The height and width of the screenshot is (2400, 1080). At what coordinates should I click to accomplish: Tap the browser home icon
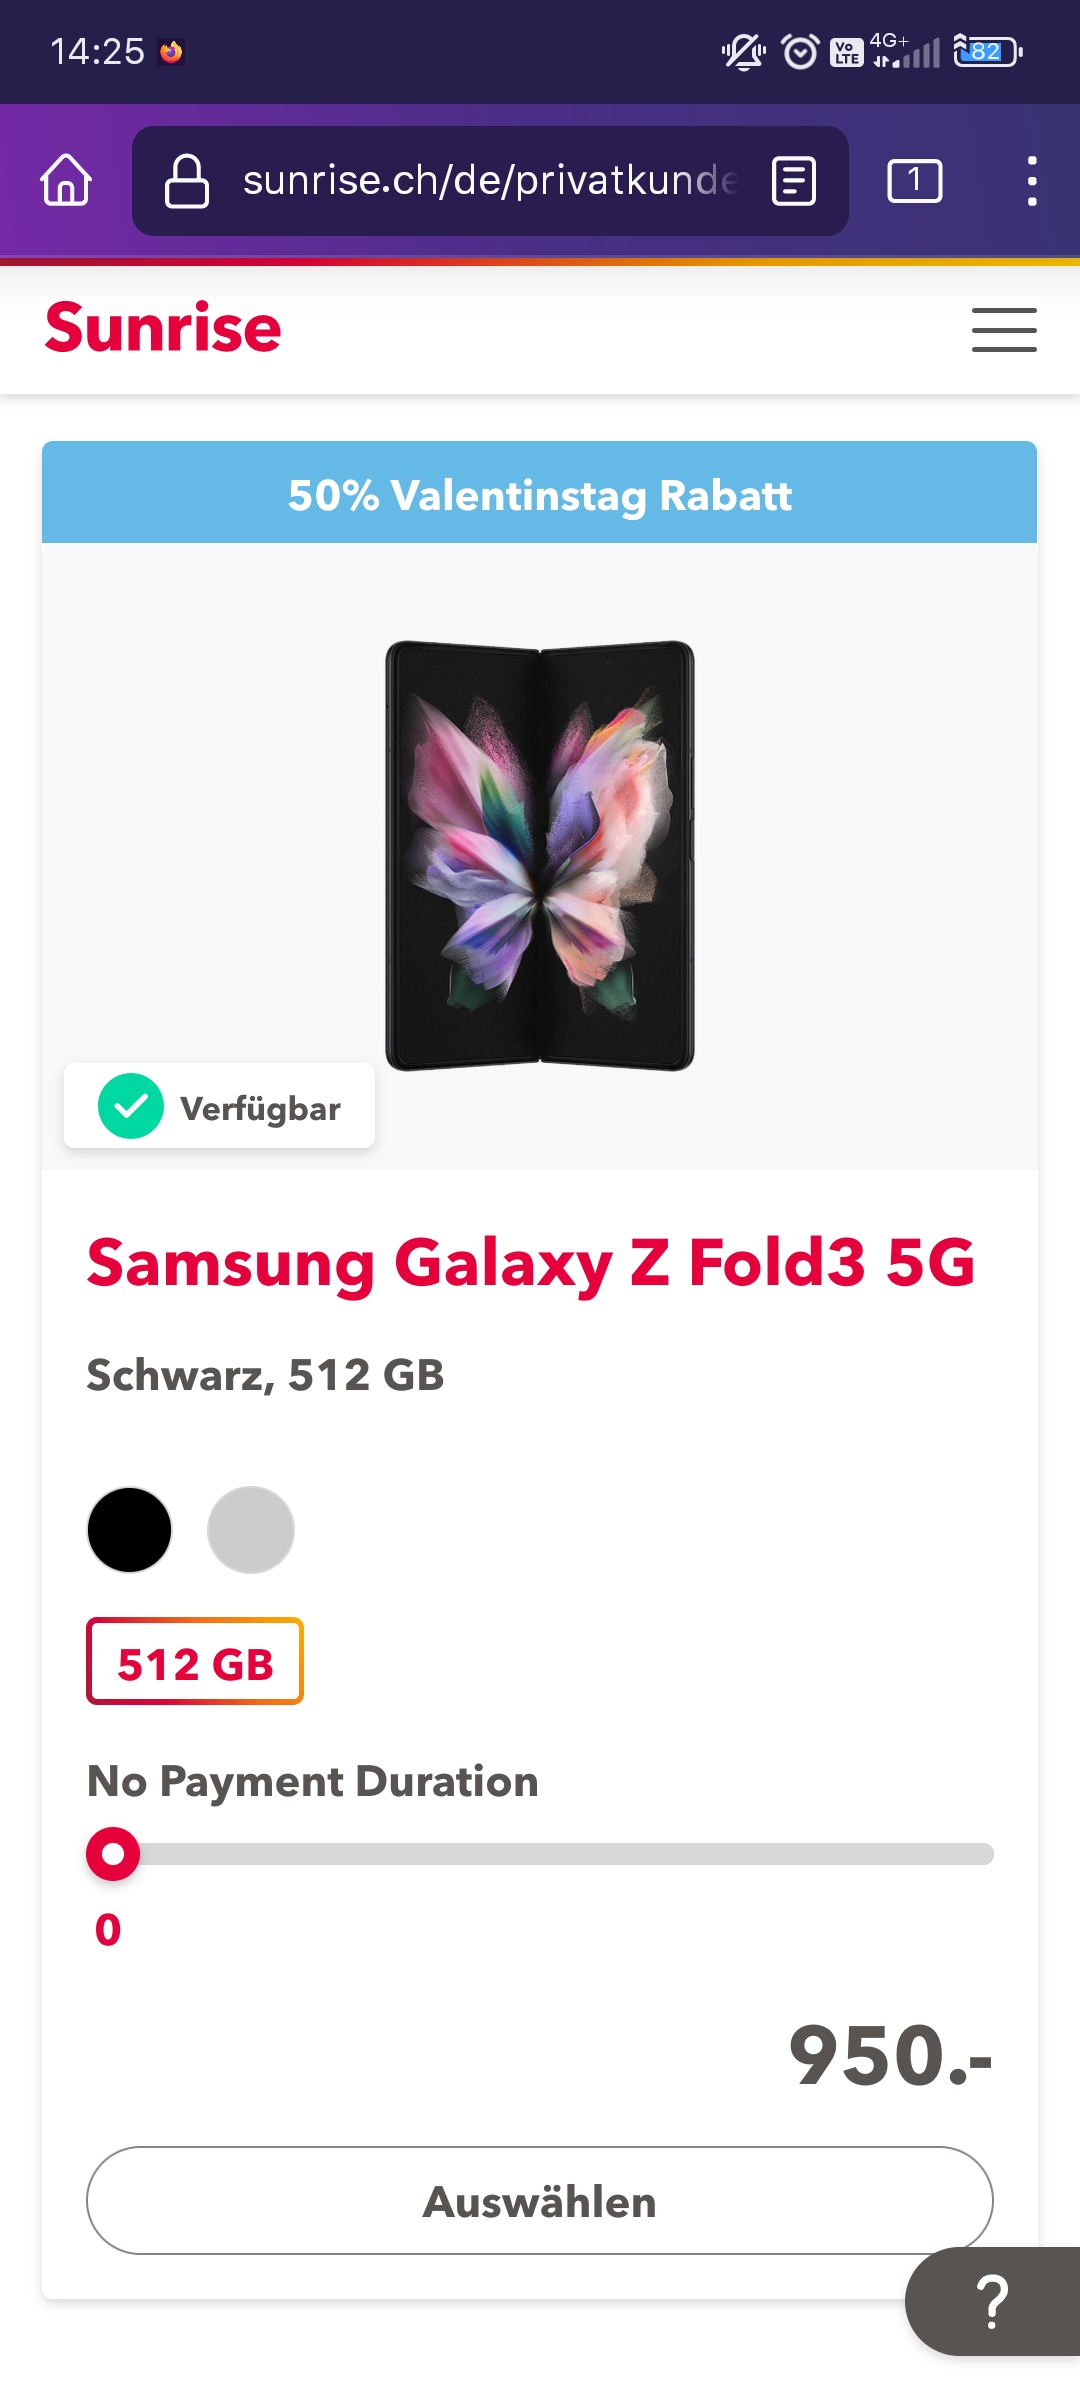click(x=66, y=181)
